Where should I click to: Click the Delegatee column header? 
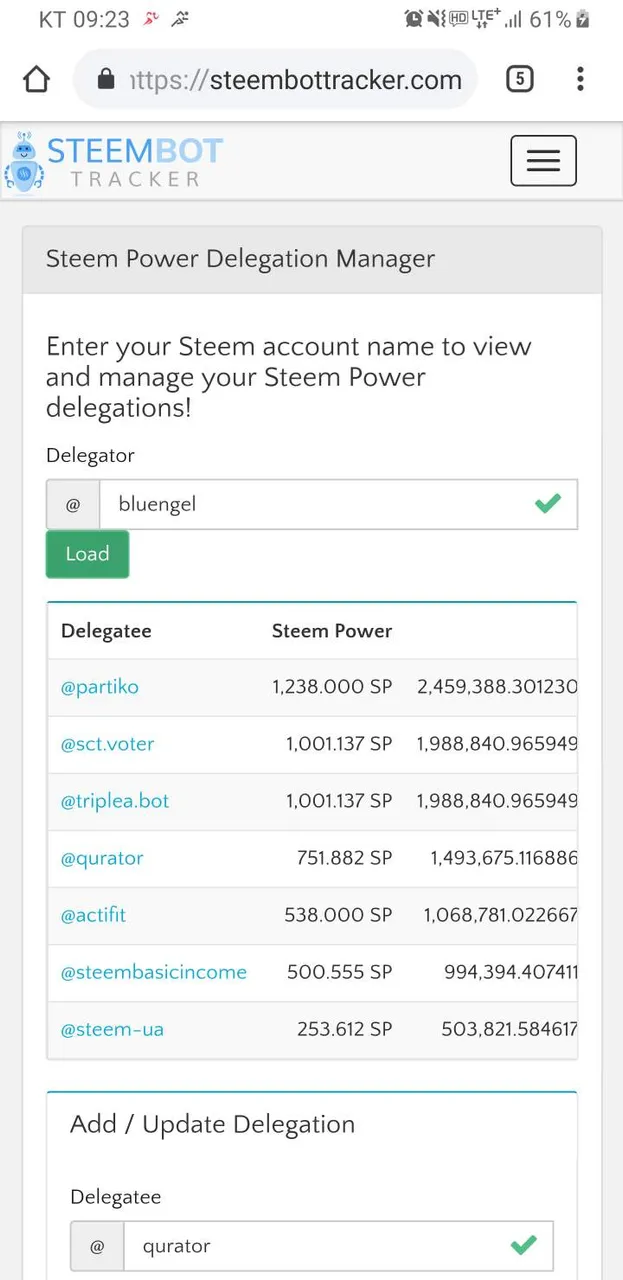(x=106, y=631)
